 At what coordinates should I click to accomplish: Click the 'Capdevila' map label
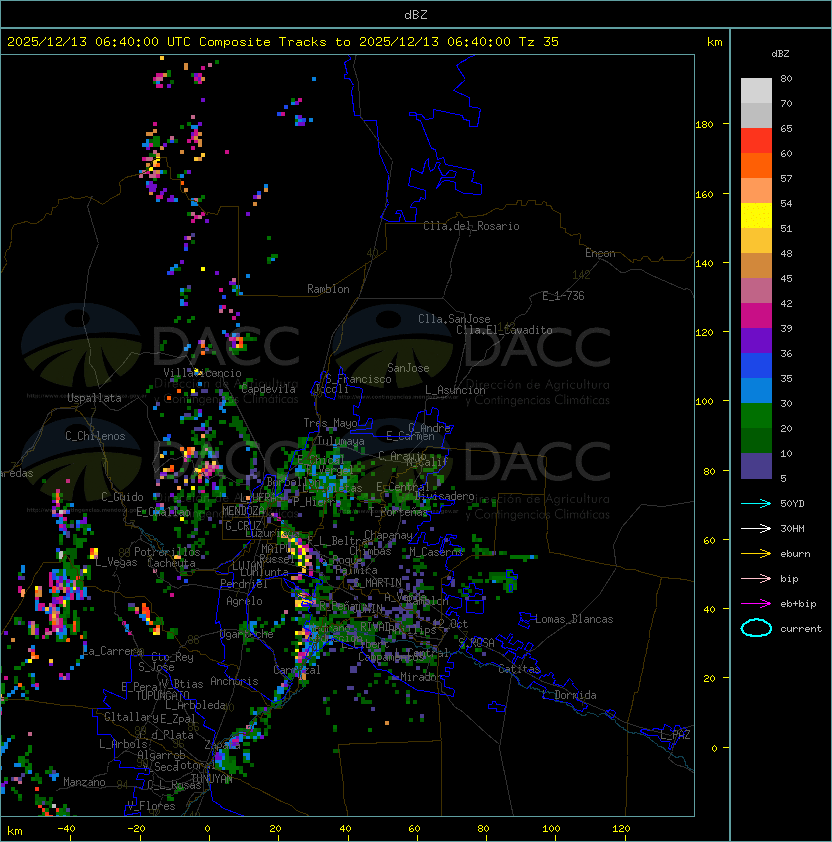click(268, 389)
